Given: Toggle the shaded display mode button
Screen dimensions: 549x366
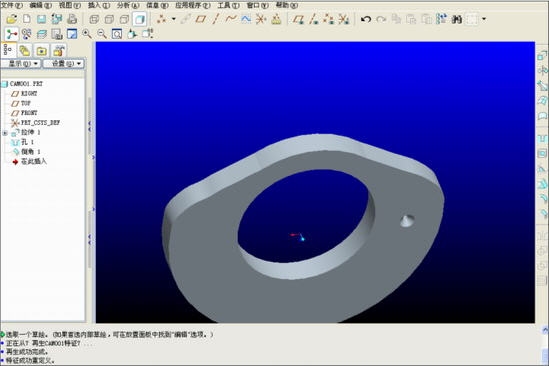Looking at the screenshot, I should click(x=139, y=19).
